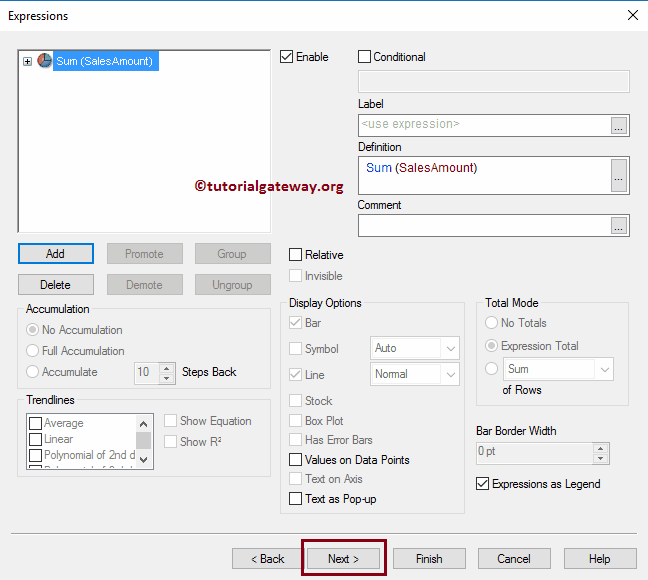Image resolution: width=648 pixels, height=580 pixels.
Task: Increase the Steps Back value
Action: pos(167,368)
